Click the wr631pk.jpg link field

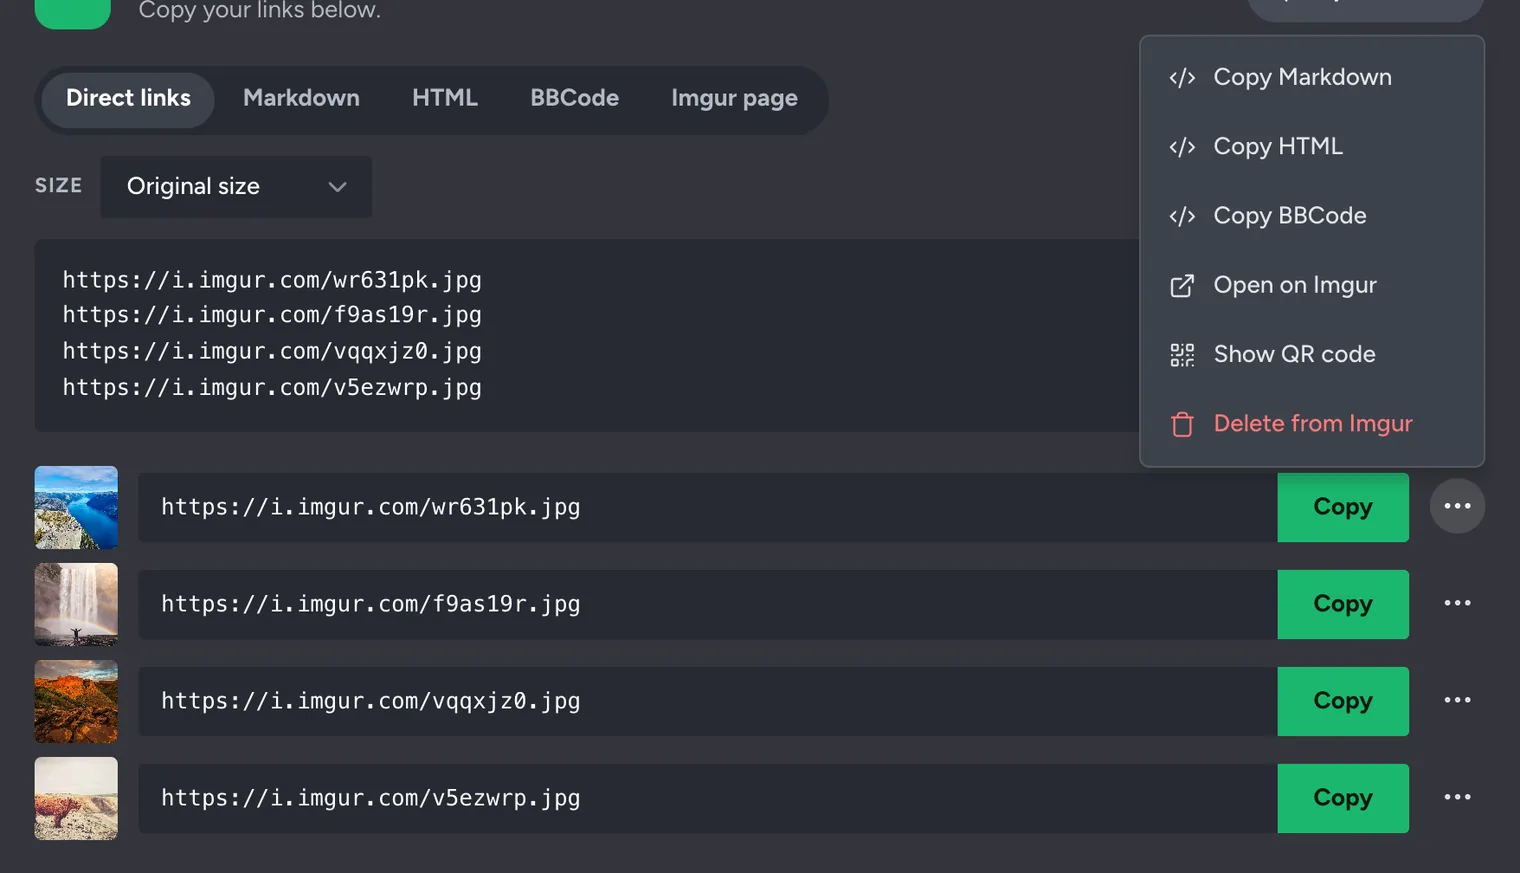(x=708, y=507)
